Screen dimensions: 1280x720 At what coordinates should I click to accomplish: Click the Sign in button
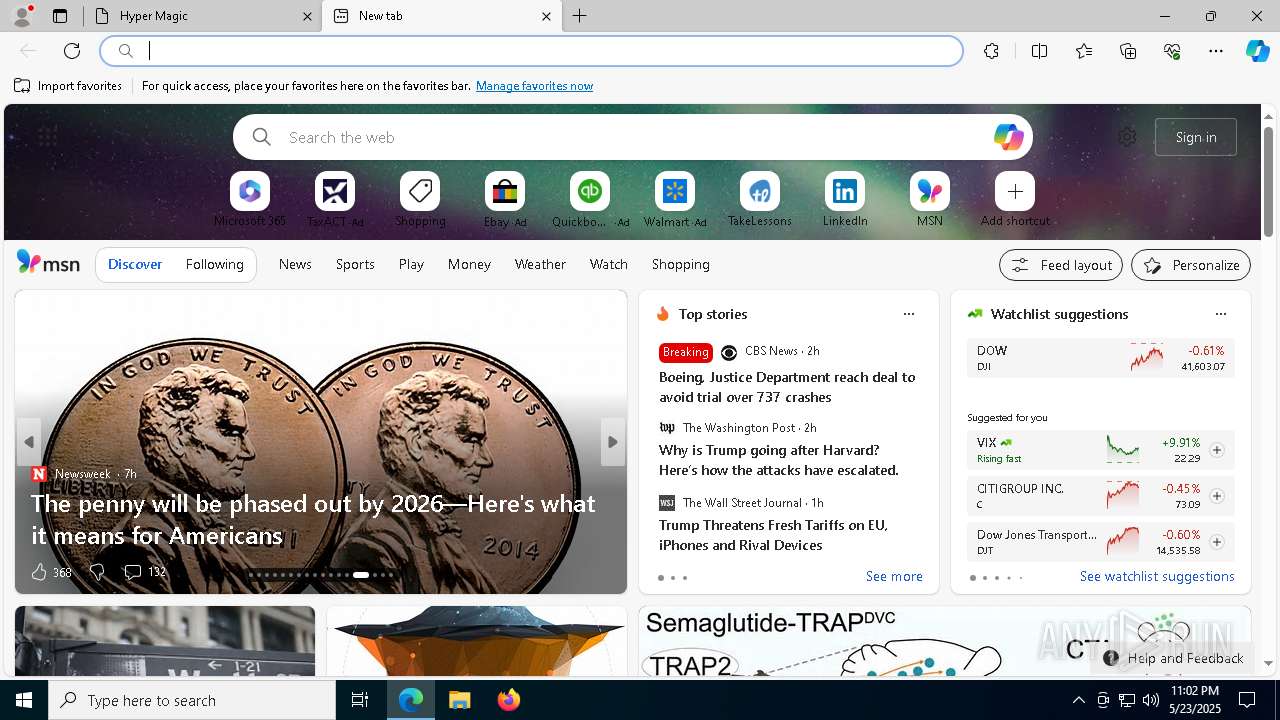point(1196,137)
